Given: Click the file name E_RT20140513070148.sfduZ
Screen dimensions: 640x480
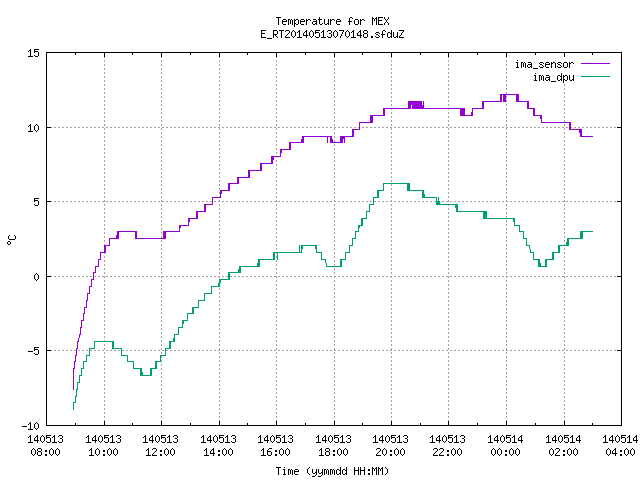Looking at the screenshot, I should [332, 34].
